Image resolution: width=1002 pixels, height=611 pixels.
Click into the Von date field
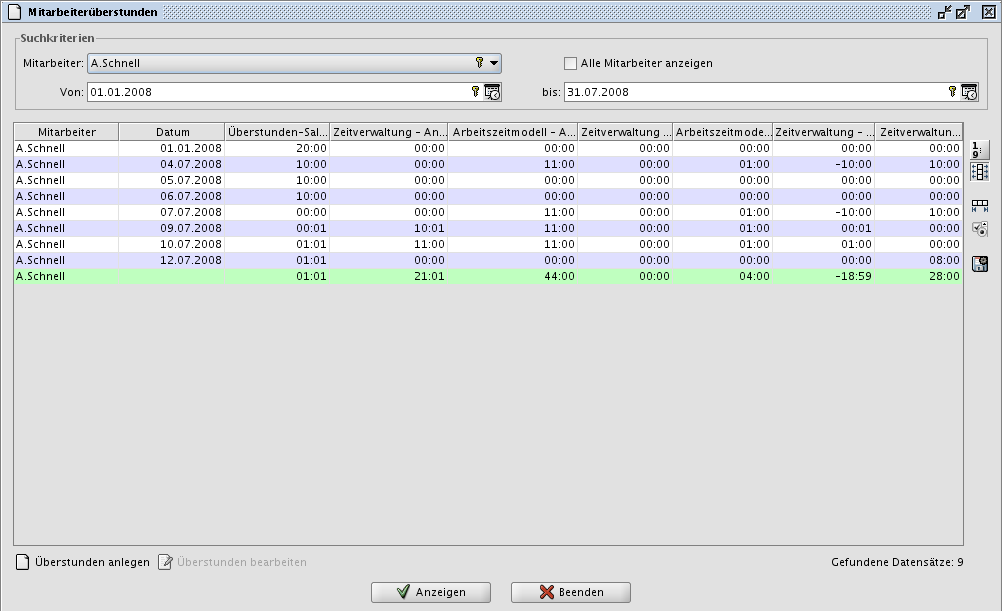point(275,92)
